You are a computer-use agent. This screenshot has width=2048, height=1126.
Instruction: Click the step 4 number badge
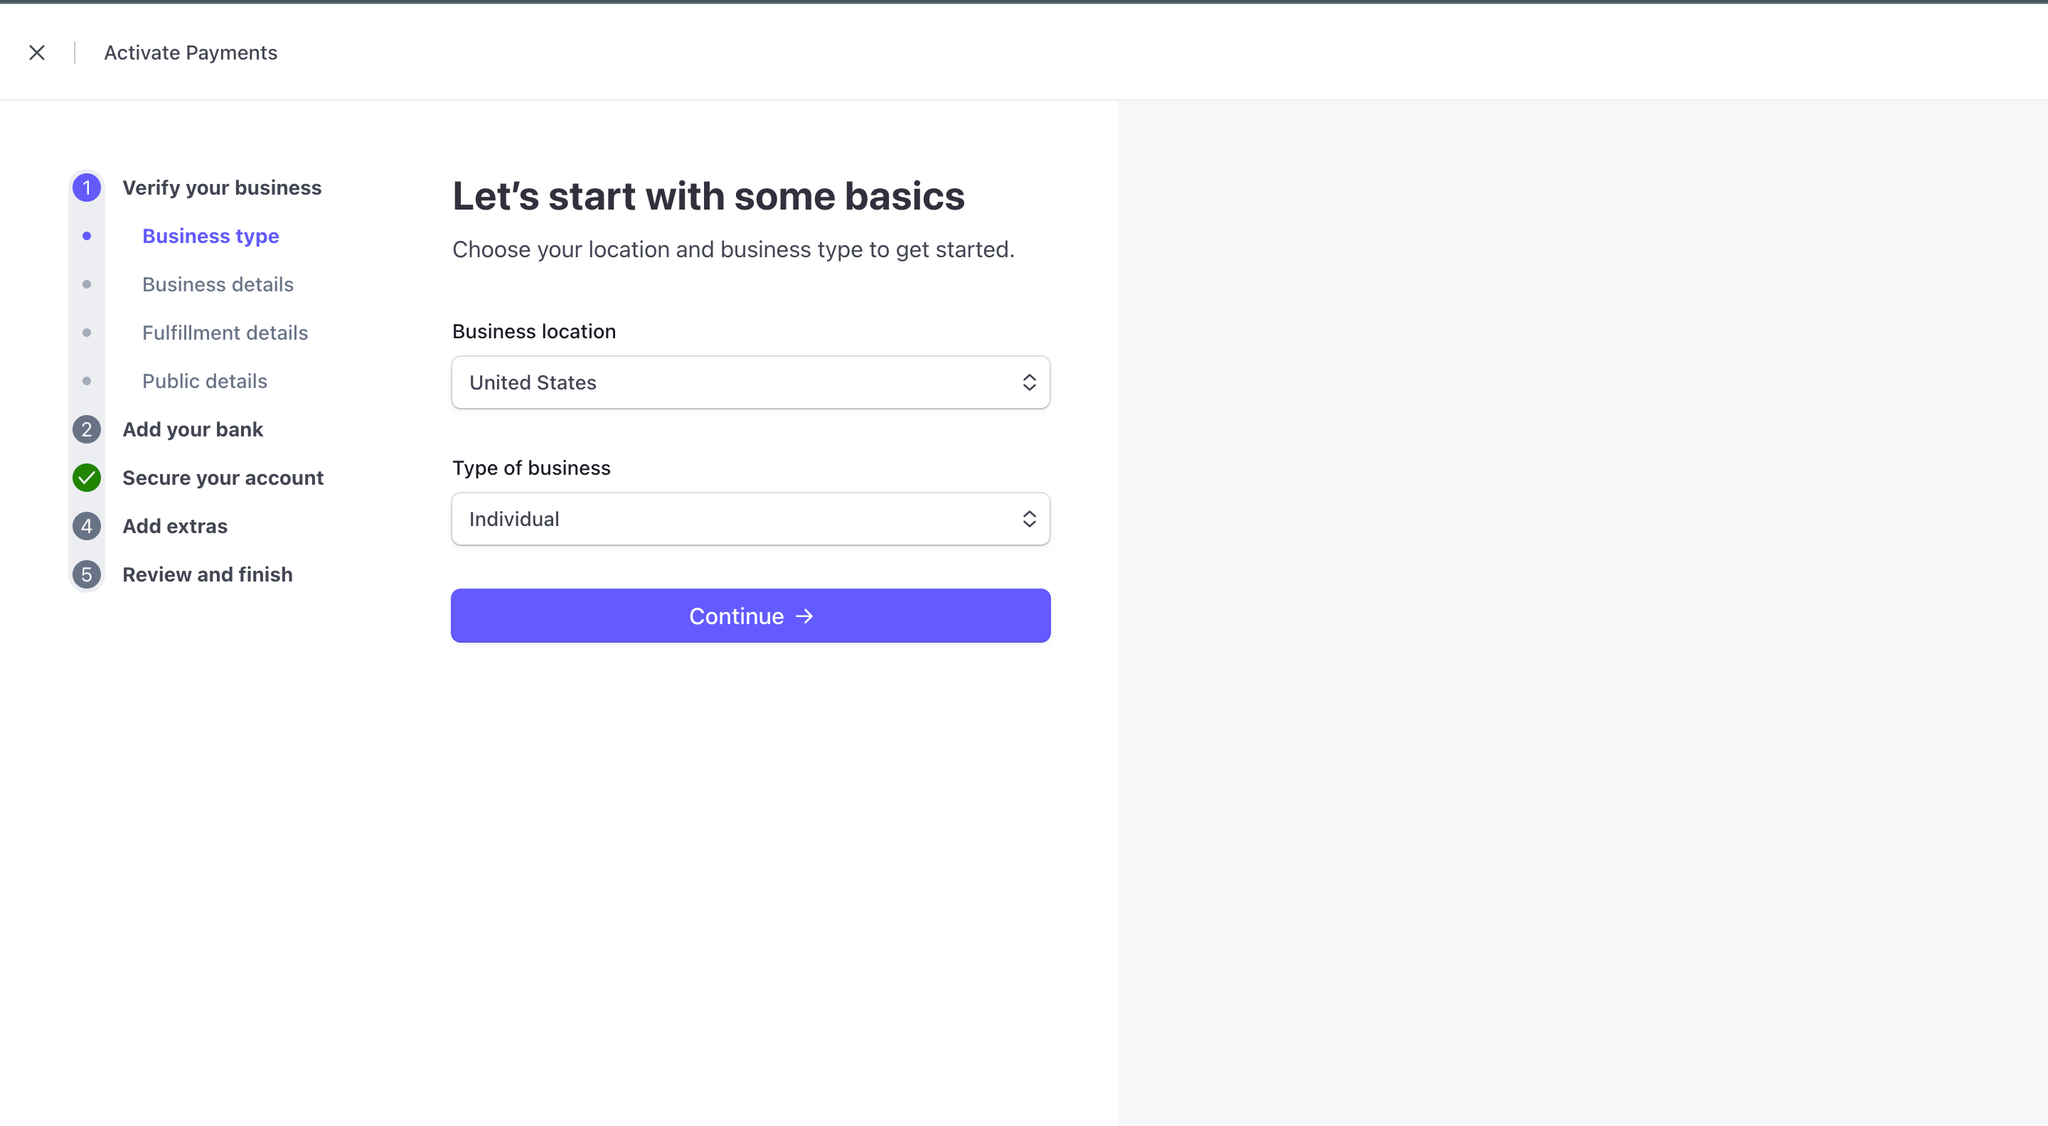coord(87,526)
